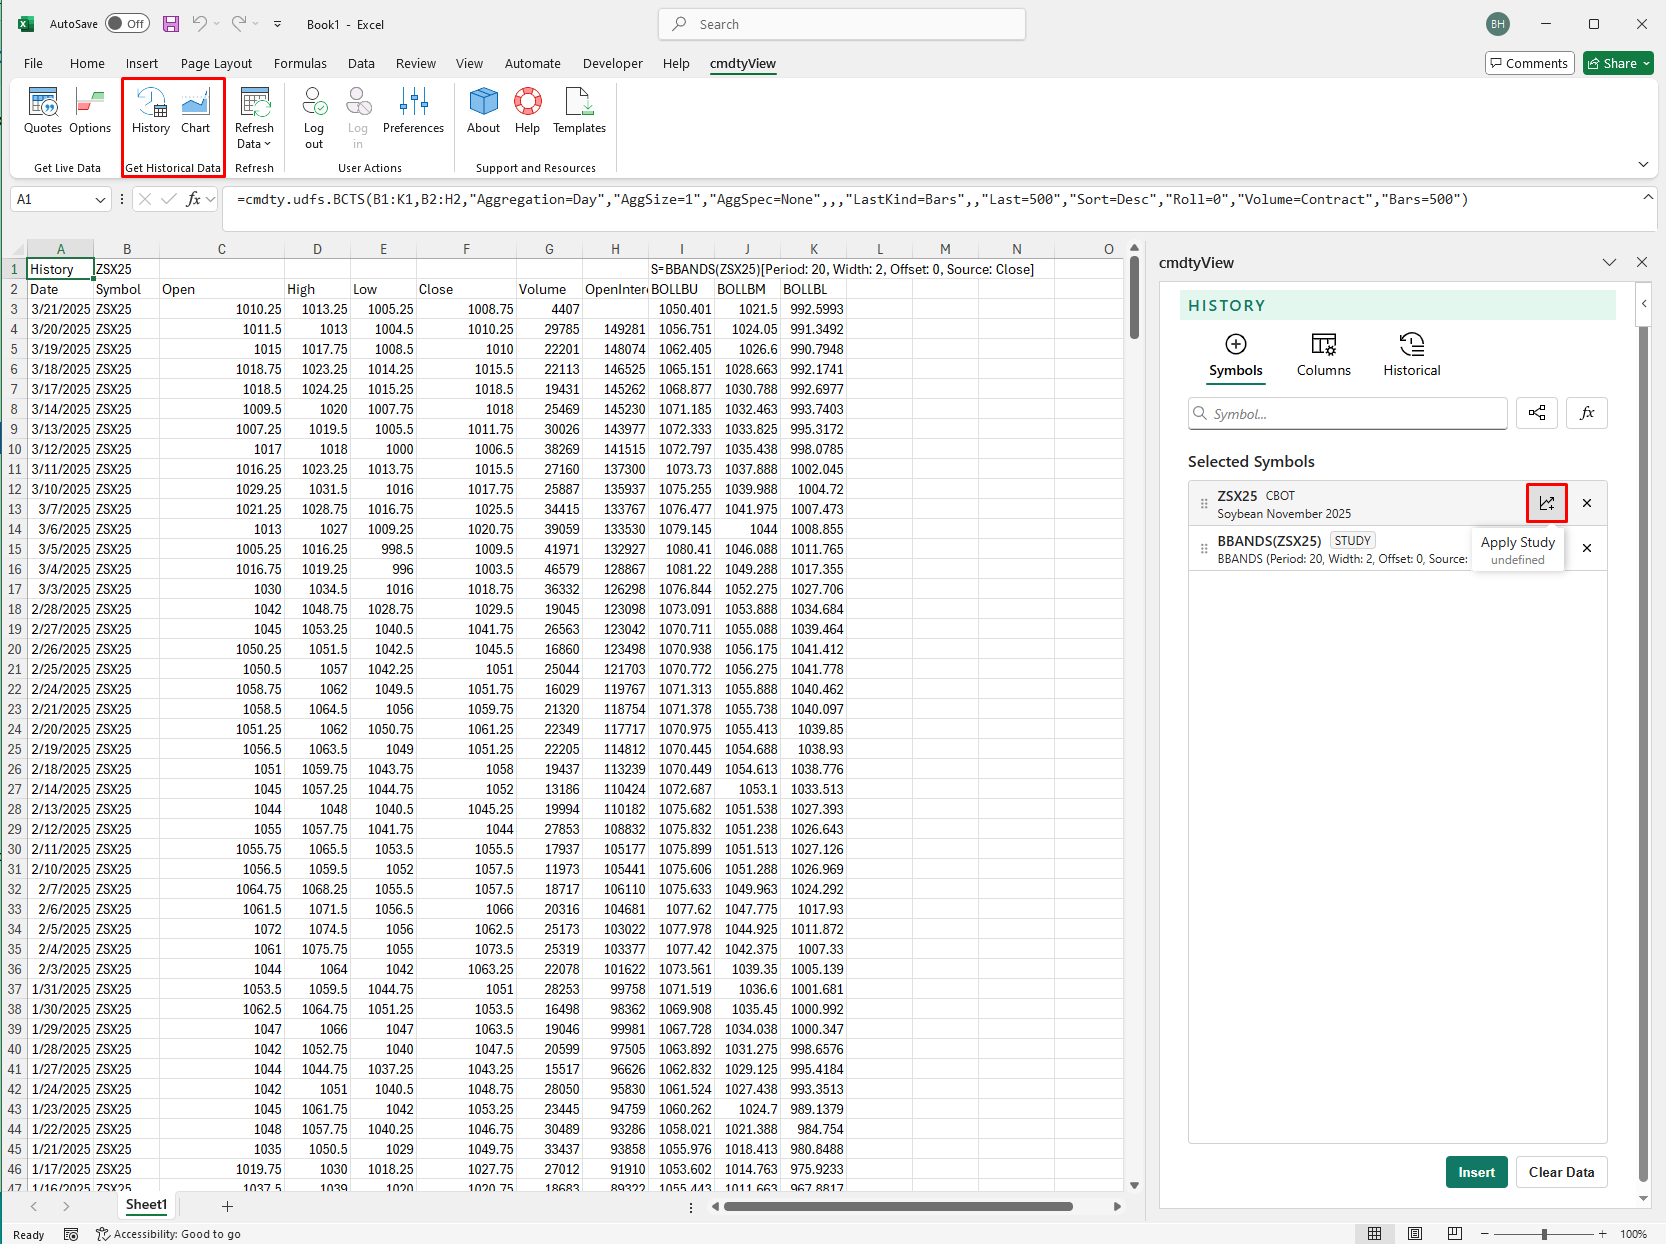Customize Quick Access Toolbar dropdown
Image resolution: width=1666 pixels, height=1244 pixels.
[277, 24]
